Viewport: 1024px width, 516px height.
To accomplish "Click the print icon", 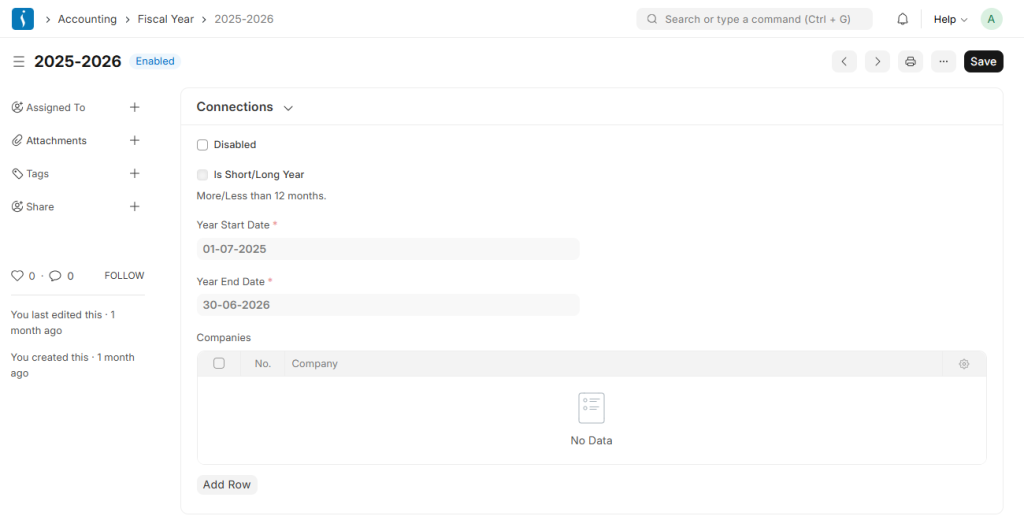I will tap(910, 61).
